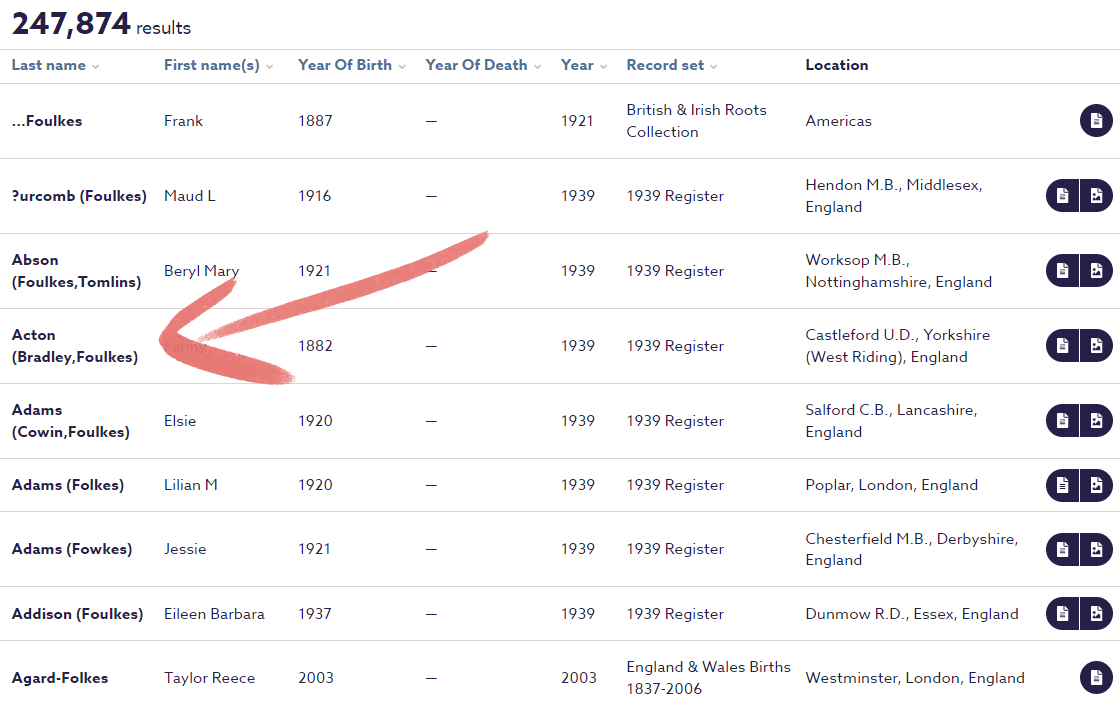Viewport: 1120px width, 709px height.
Task: Click Salford C.B., Lancashire location
Action: [x=891, y=421]
